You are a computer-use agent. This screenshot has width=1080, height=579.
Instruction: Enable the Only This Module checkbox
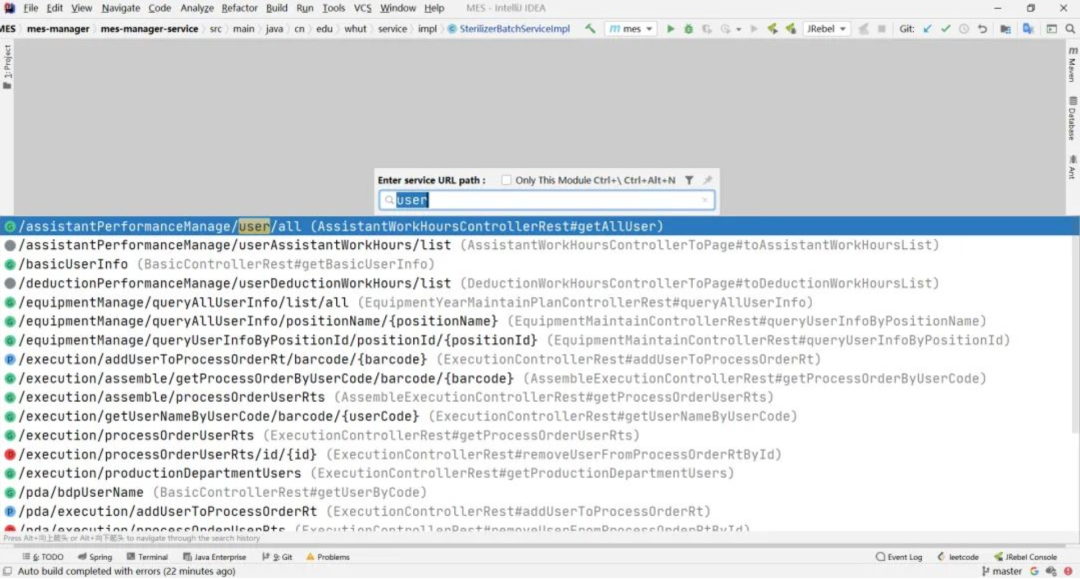point(506,180)
